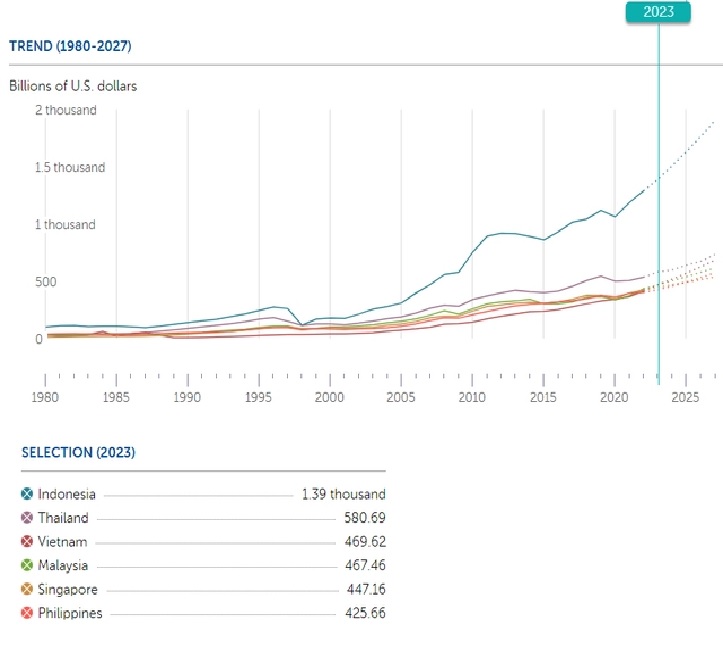Pick year 2000 on the timeline axis

click(x=330, y=397)
